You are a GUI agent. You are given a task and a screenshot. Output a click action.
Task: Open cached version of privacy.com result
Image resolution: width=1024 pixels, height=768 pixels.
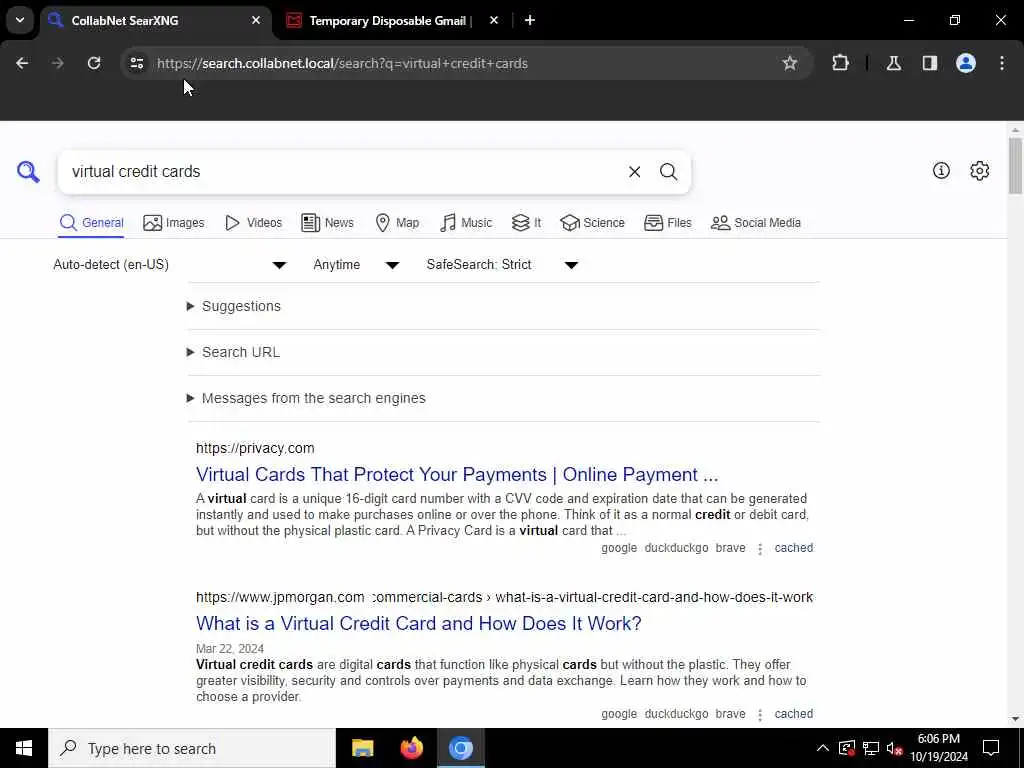(793, 548)
